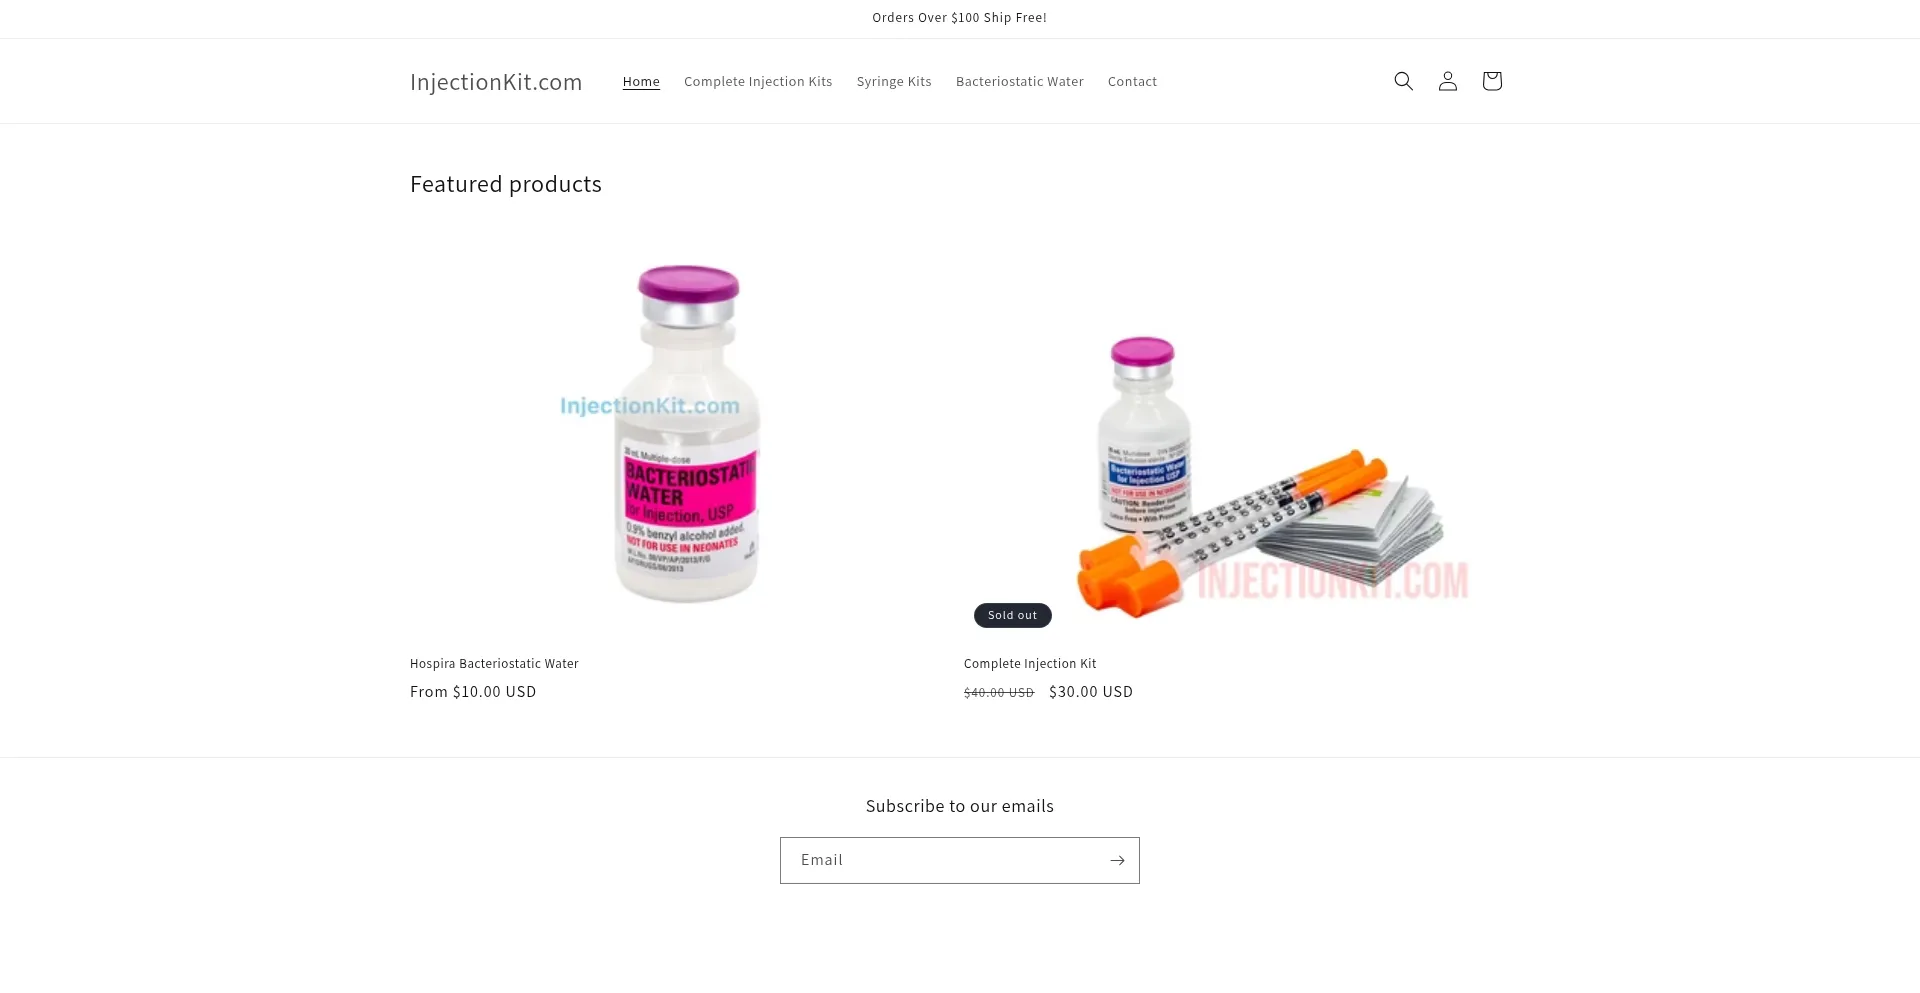Image resolution: width=1920 pixels, height=993 pixels.
Task: Open Bacteriostatic Water nav link
Action: click(1019, 82)
